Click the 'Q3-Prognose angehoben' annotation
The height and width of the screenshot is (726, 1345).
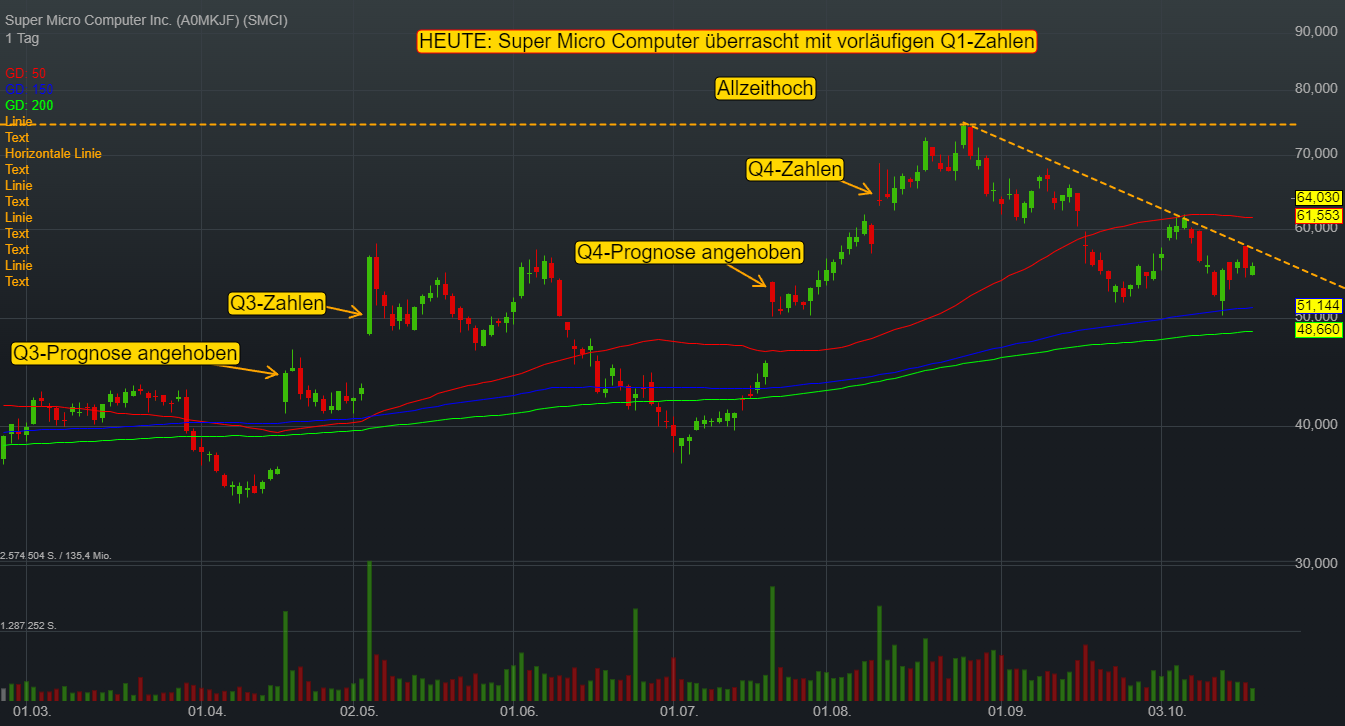point(126,352)
